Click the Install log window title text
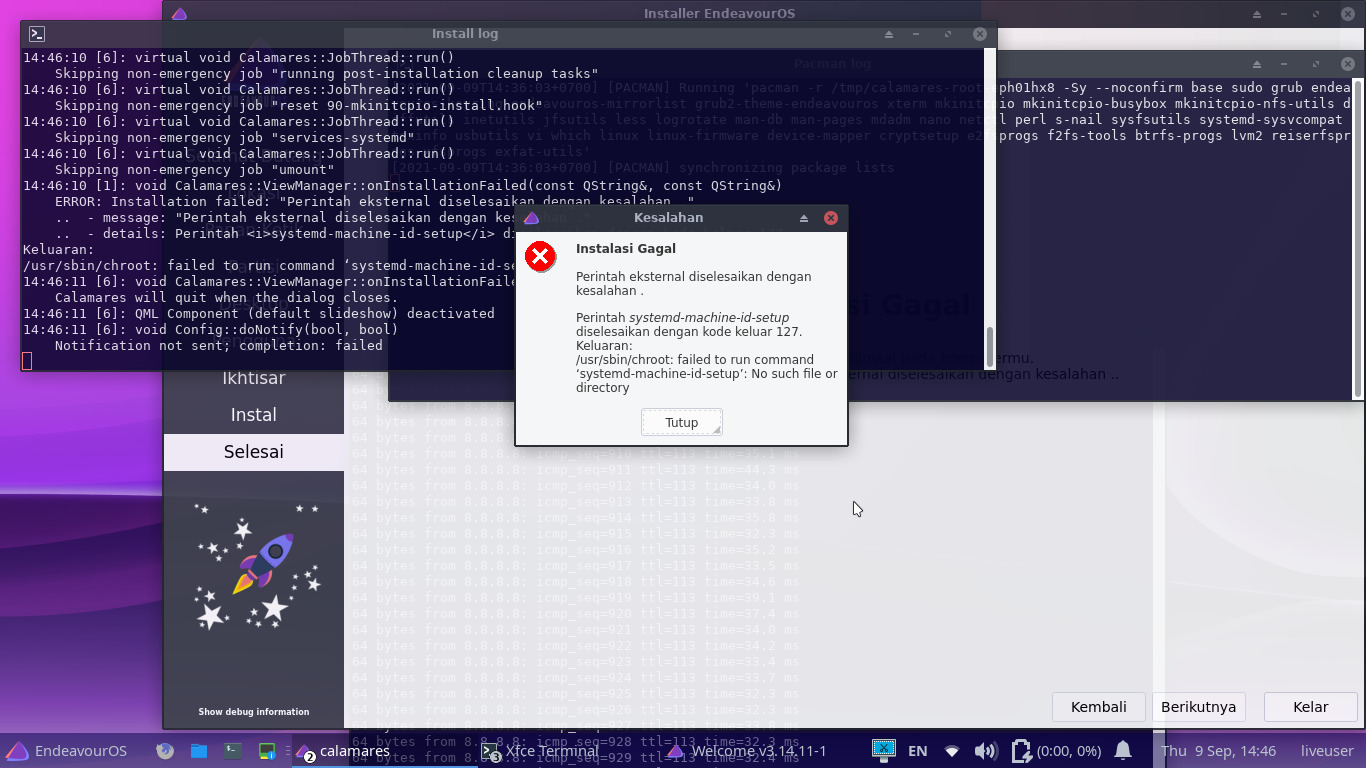 465,34
